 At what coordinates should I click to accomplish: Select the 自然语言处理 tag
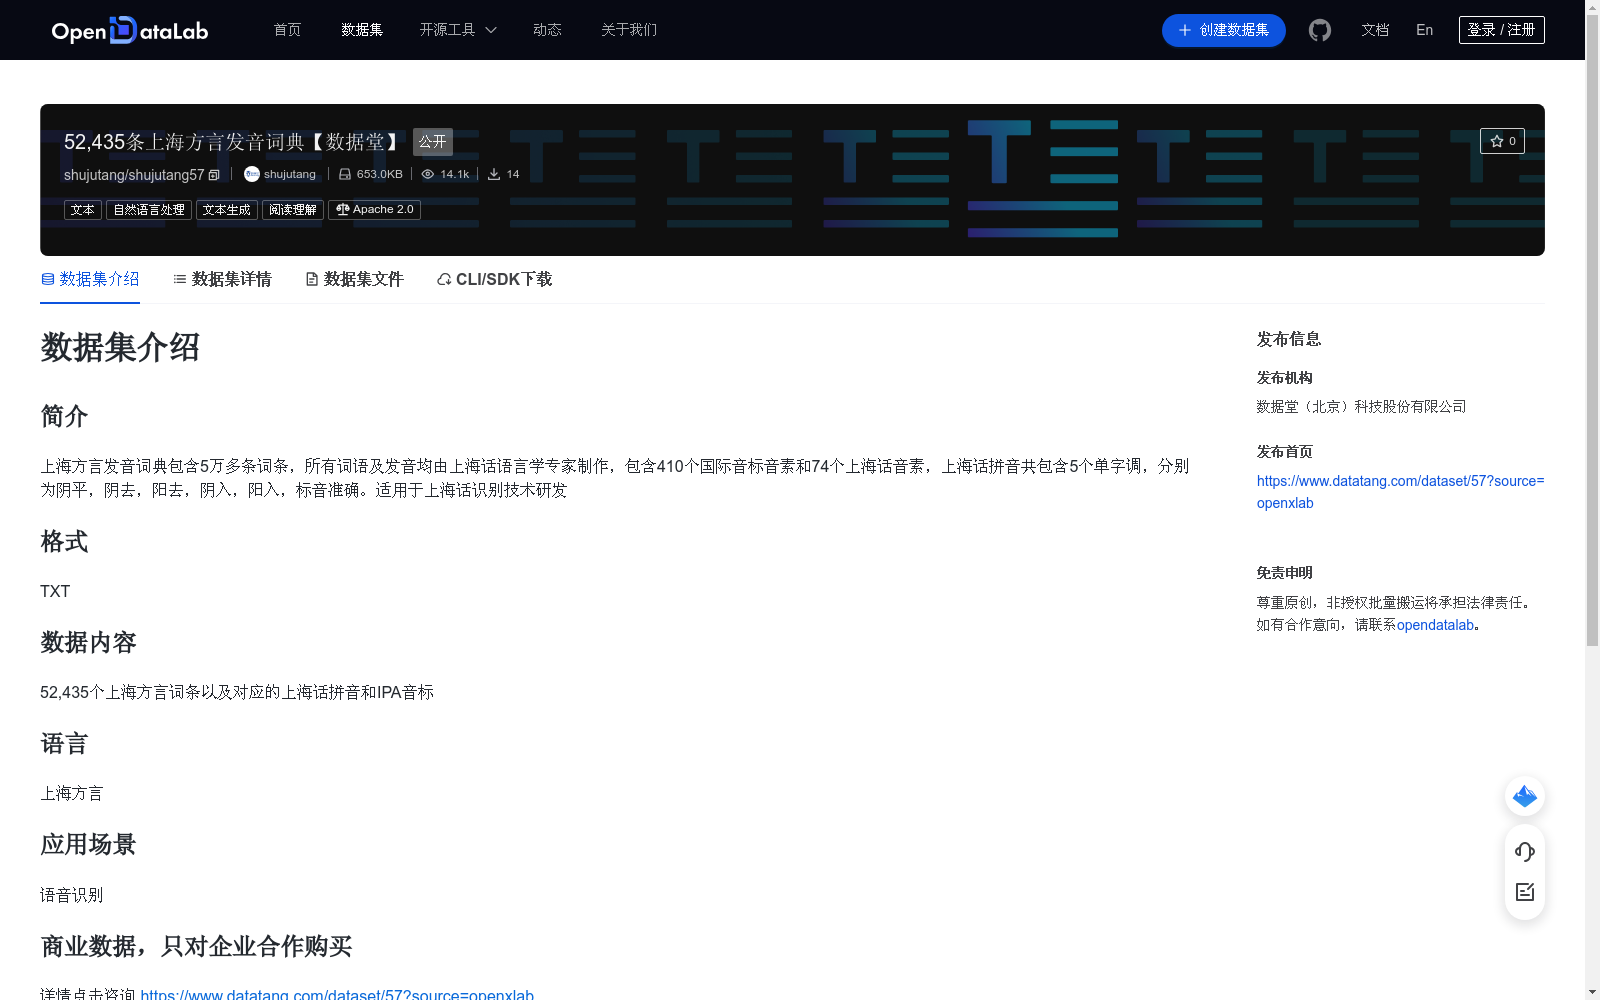click(x=148, y=209)
